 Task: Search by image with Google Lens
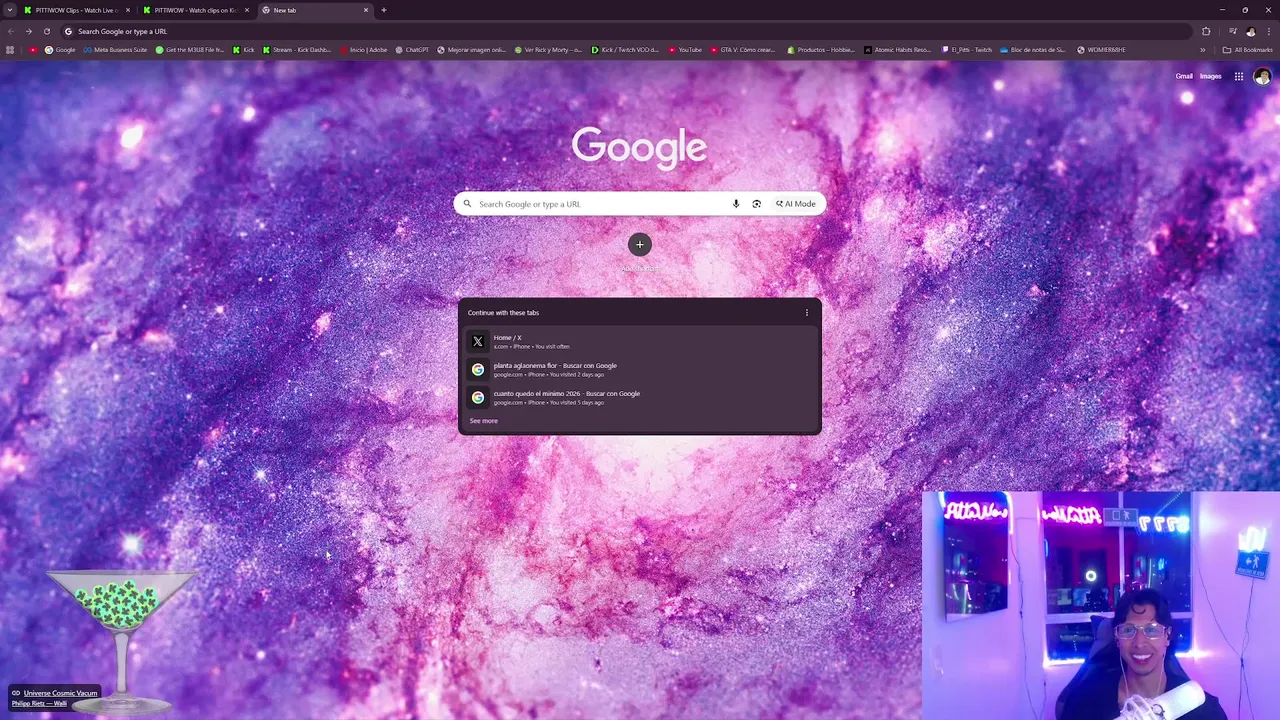click(x=756, y=204)
